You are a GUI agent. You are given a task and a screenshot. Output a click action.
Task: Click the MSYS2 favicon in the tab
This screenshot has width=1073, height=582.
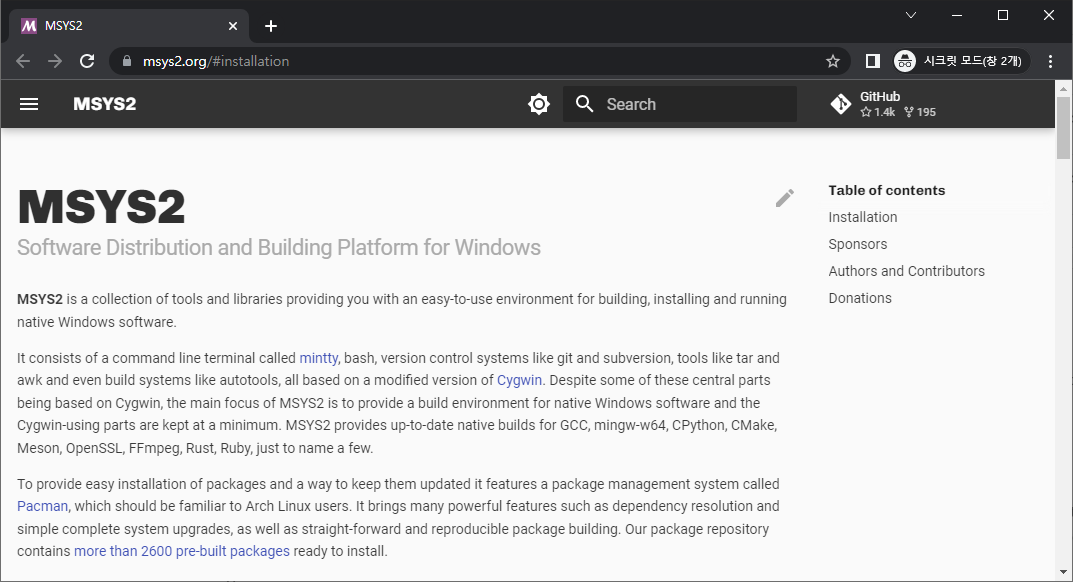pos(29,26)
